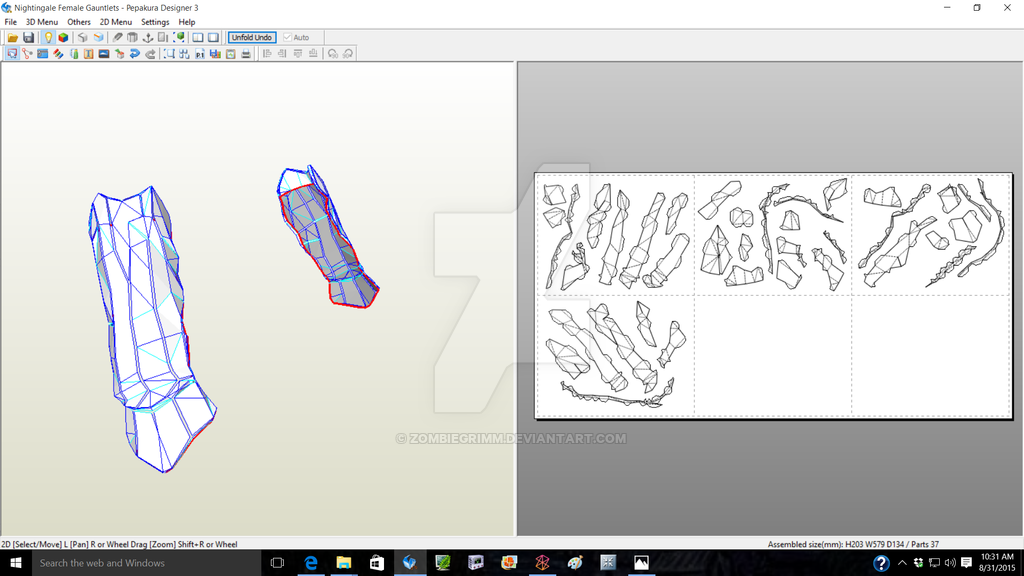The width and height of the screenshot is (1024, 576).
Task: Select the orange T text tool
Action: point(89,54)
